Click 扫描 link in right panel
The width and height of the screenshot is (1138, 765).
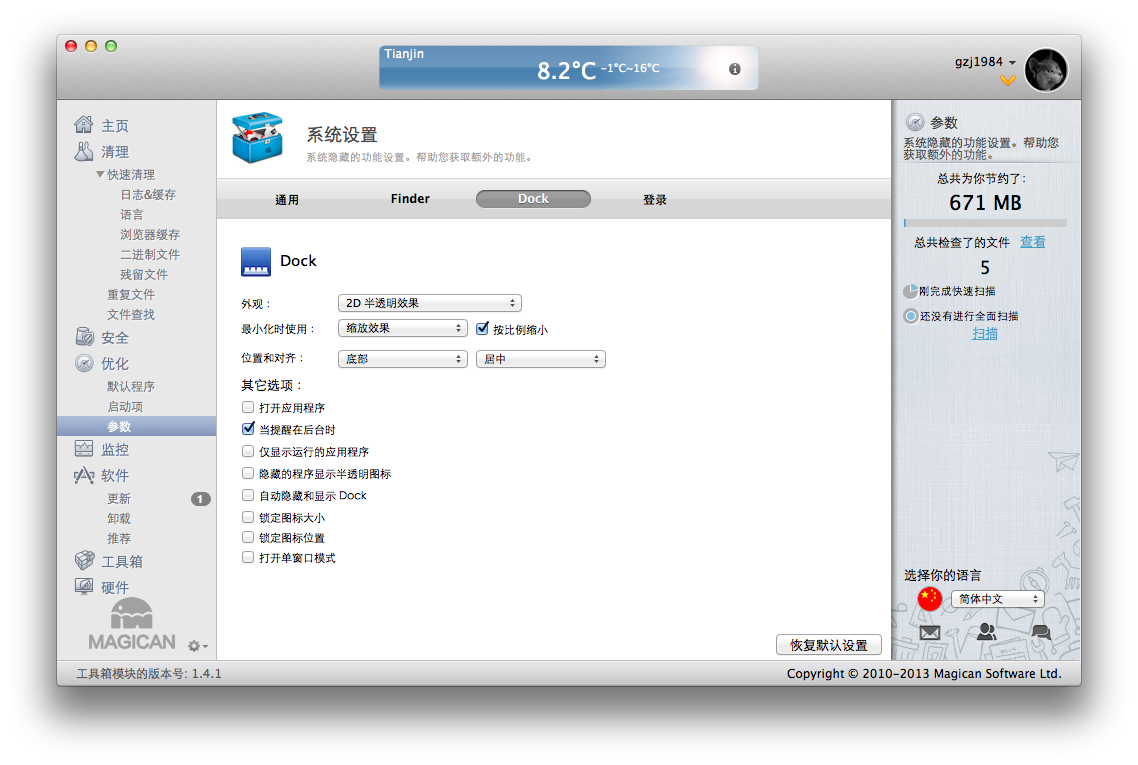[x=985, y=334]
